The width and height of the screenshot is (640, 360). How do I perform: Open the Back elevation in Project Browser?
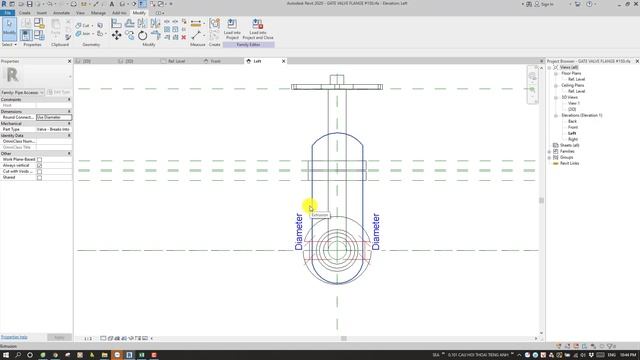click(x=572, y=121)
